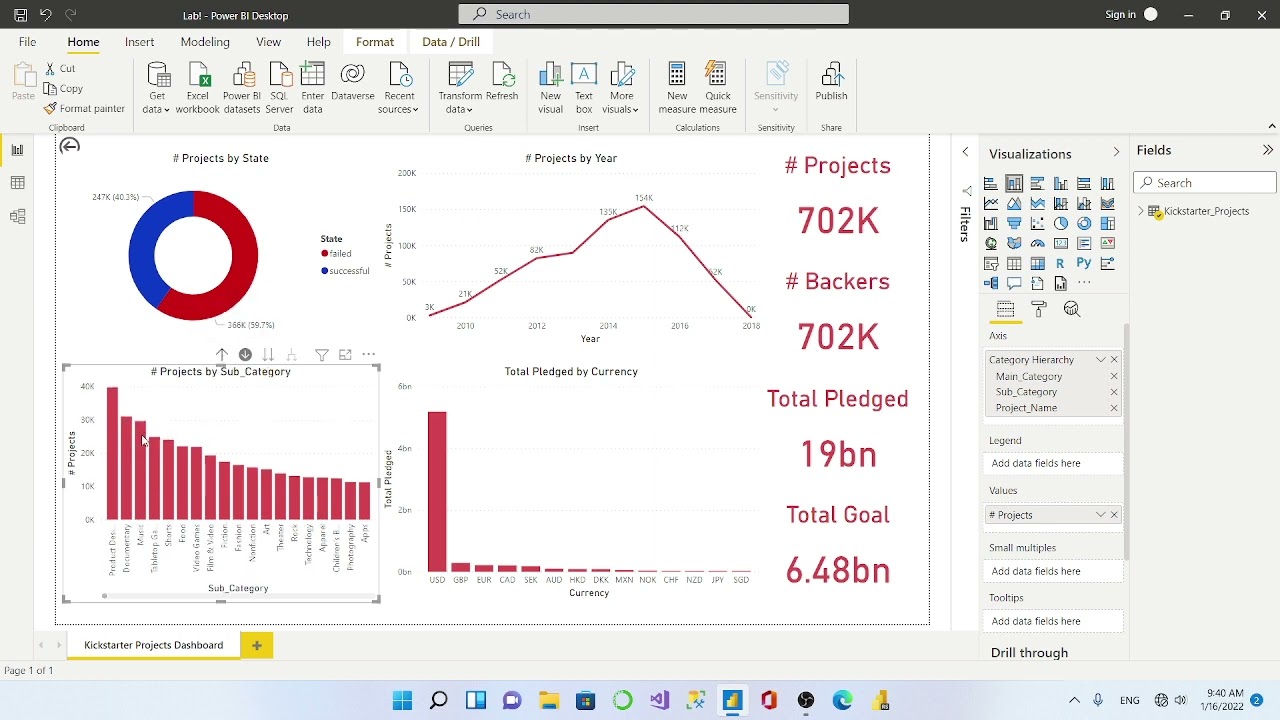This screenshot has height=720, width=1280.
Task: Open the Analytics magnifier tab in Visualizations
Action: (1072, 310)
